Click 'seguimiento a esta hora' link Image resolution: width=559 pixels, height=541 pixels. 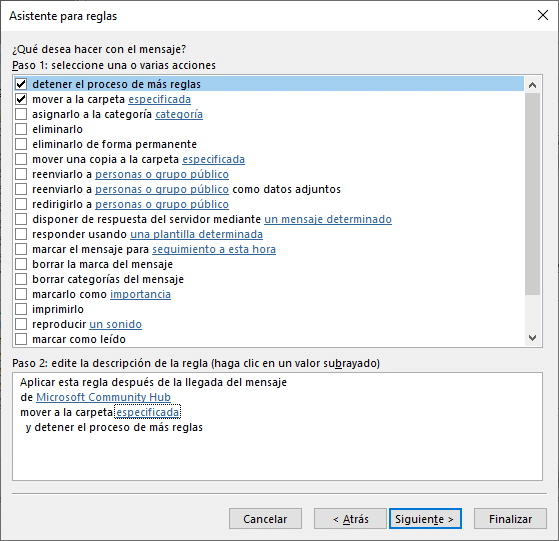point(214,249)
